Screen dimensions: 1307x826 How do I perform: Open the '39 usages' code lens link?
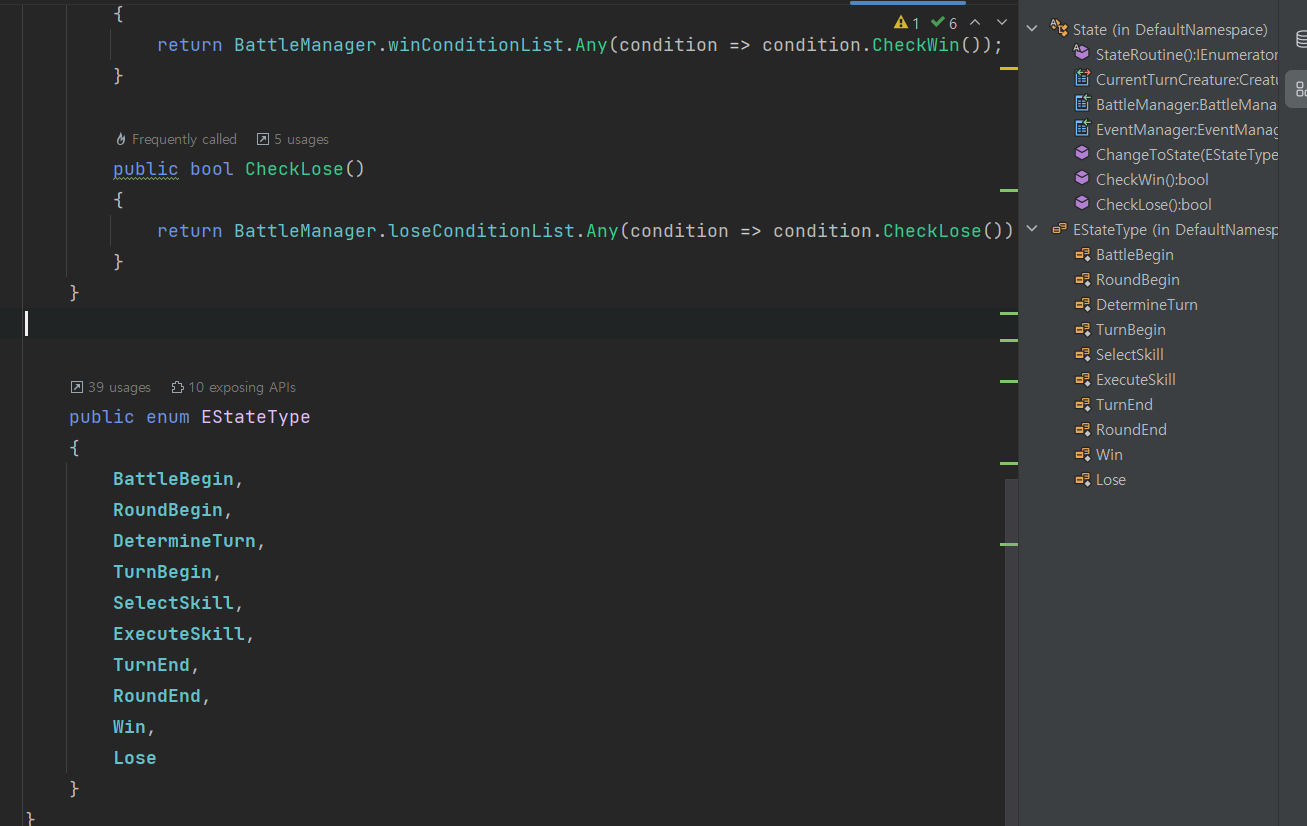click(111, 387)
